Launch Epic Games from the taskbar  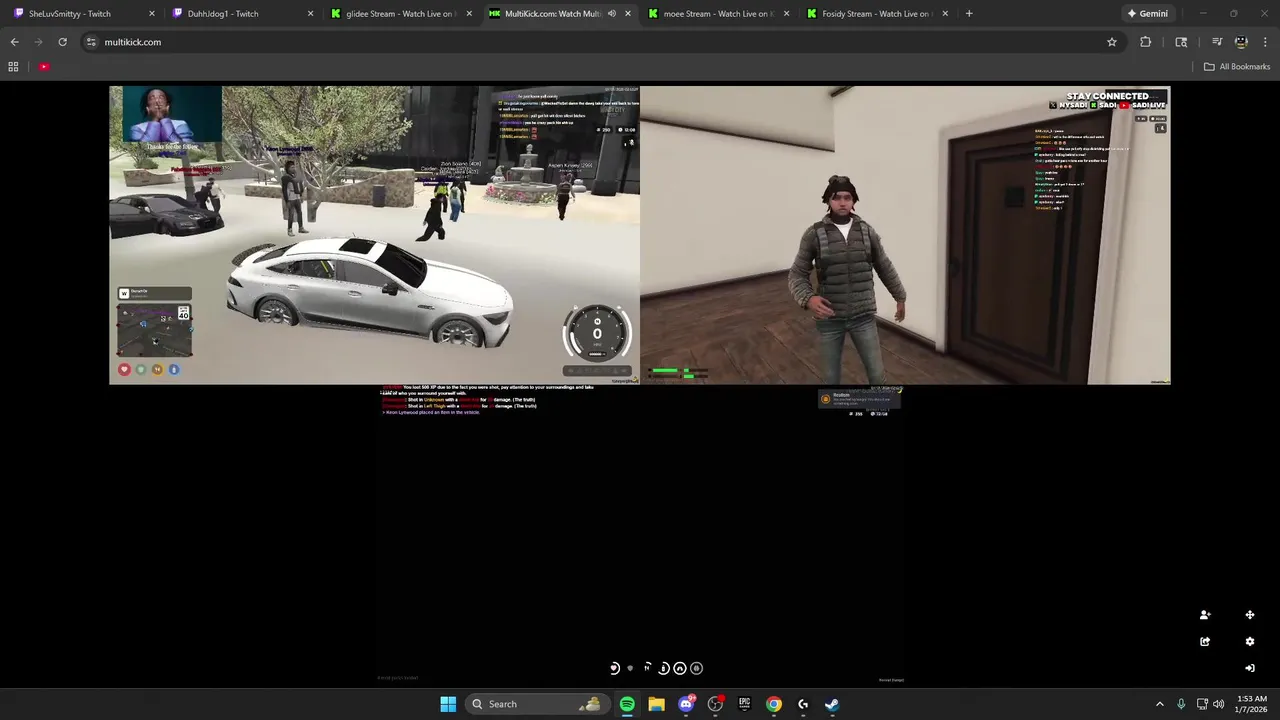tap(744, 704)
